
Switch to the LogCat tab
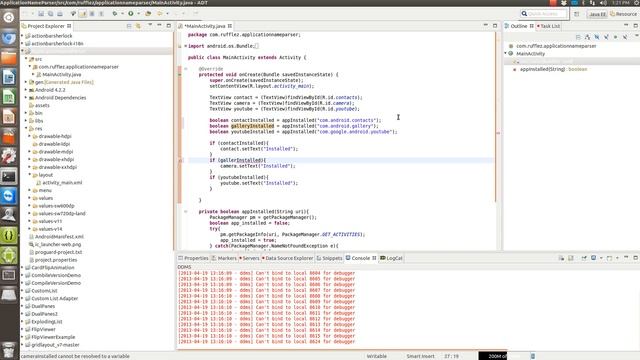[391, 258]
